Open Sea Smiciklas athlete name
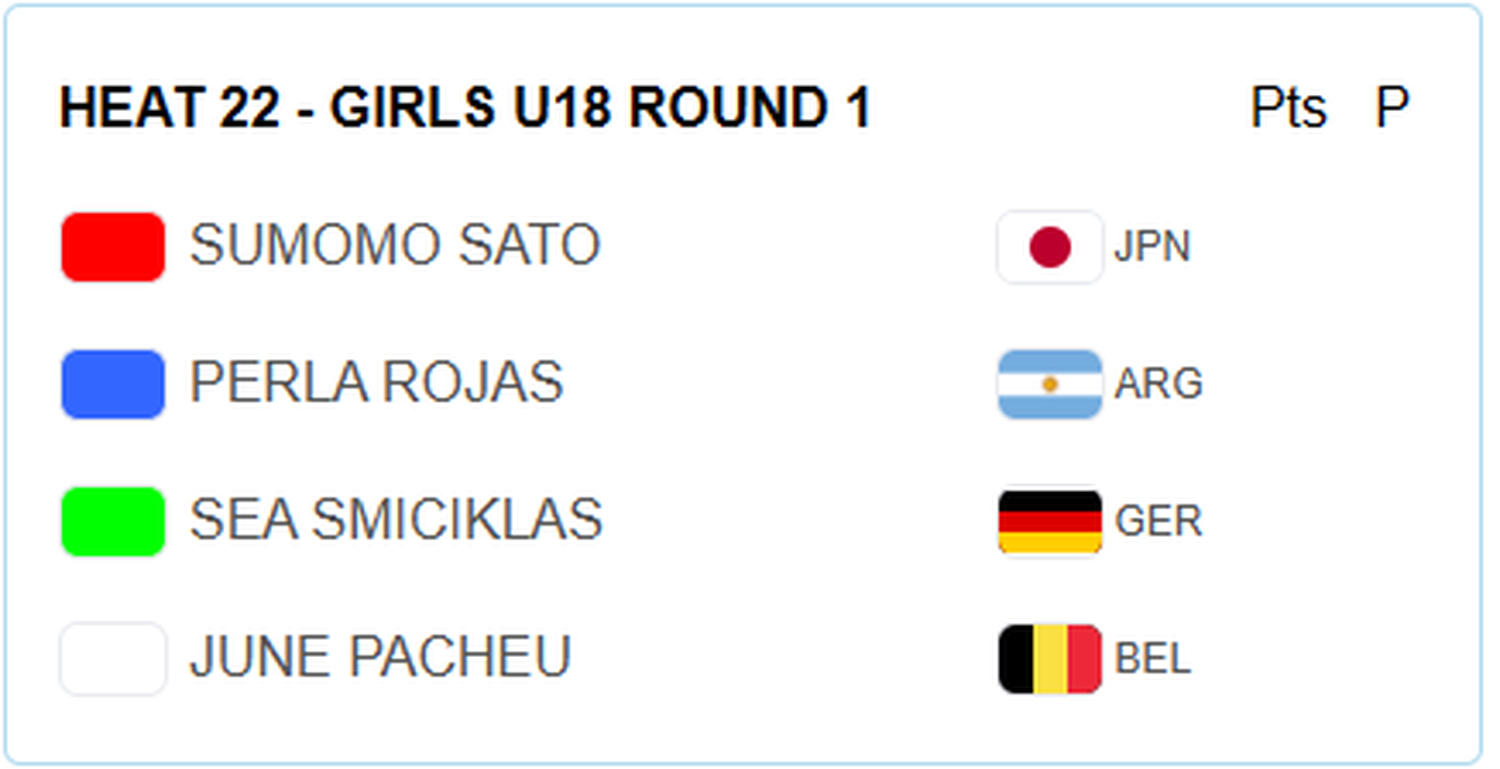 coord(396,519)
